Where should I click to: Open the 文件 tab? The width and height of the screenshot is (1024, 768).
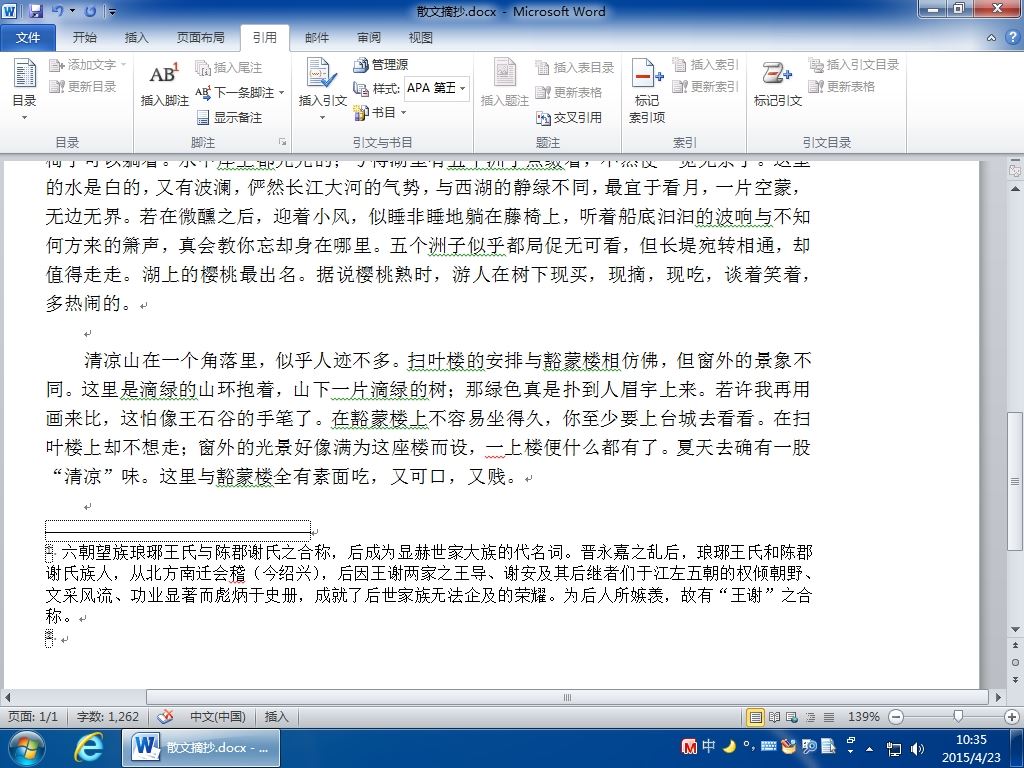tap(27, 37)
